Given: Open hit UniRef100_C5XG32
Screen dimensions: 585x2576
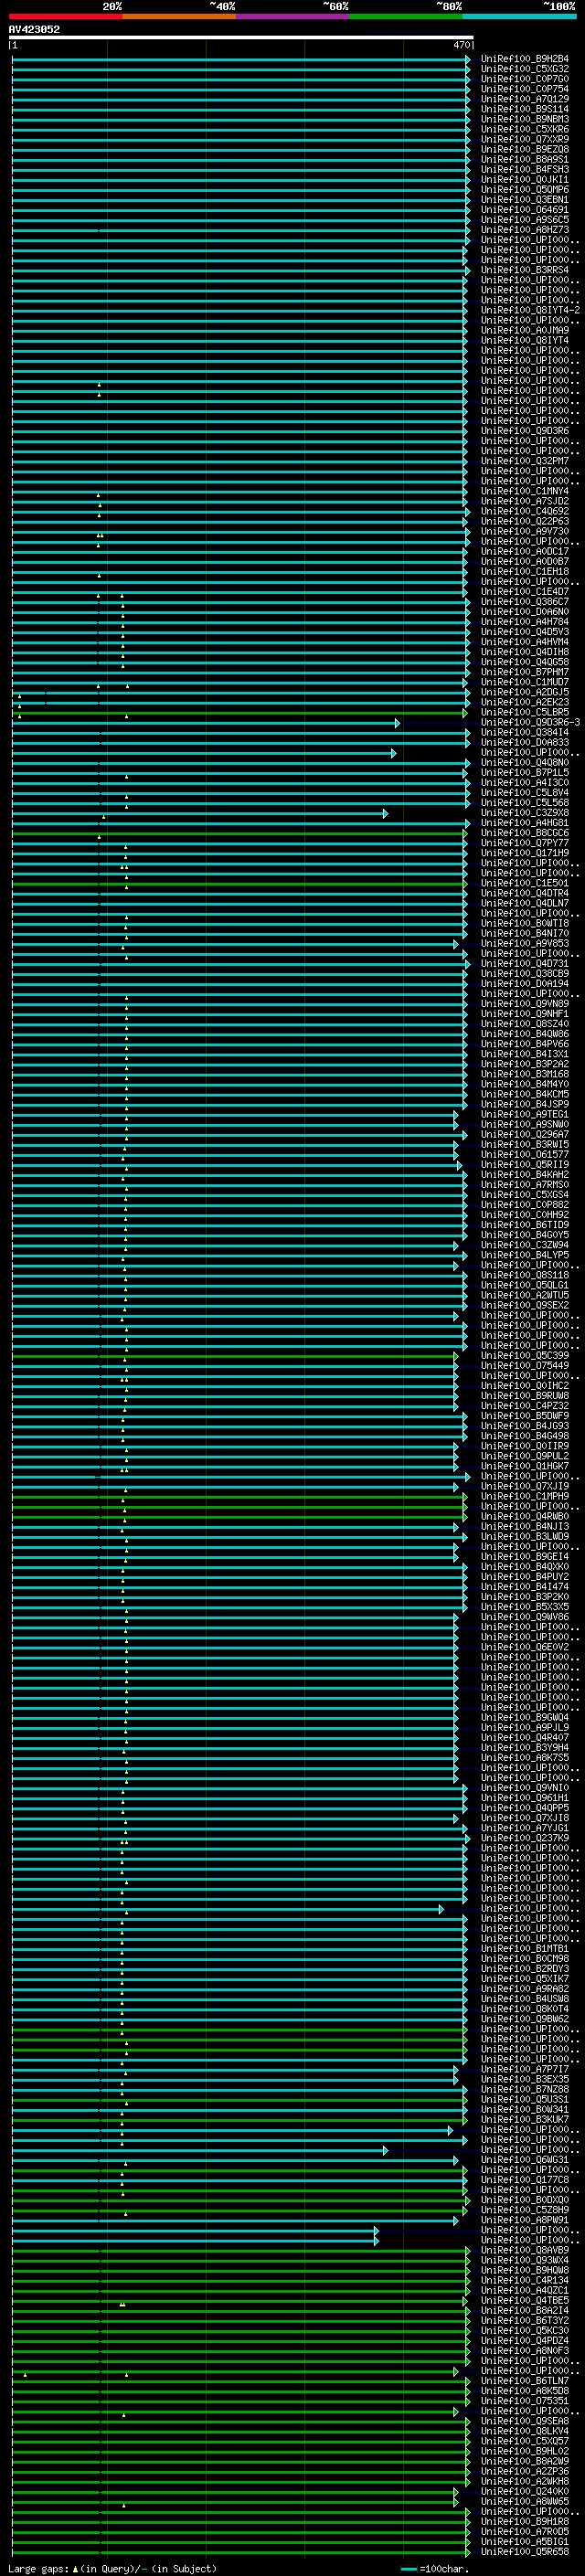Looking at the screenshot, I should coord(525,69).
